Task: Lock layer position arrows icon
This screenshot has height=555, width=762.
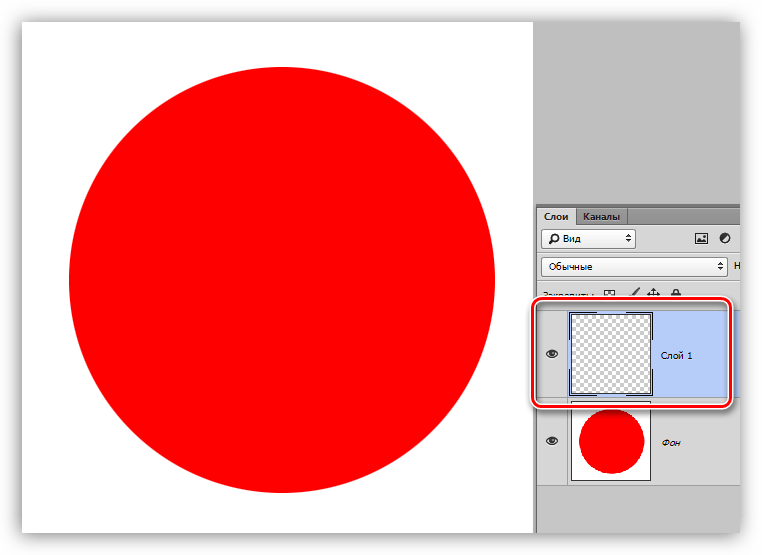Action: 653,292
